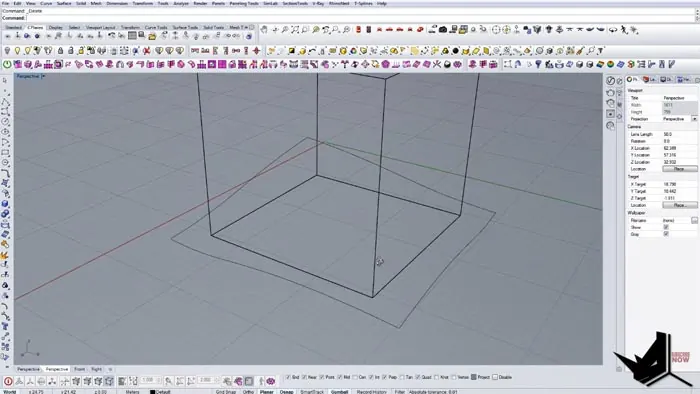Click the black sphere render icon
Image resolution: width=700 pixels, height=394 pixels.
[x=455, y=50]
